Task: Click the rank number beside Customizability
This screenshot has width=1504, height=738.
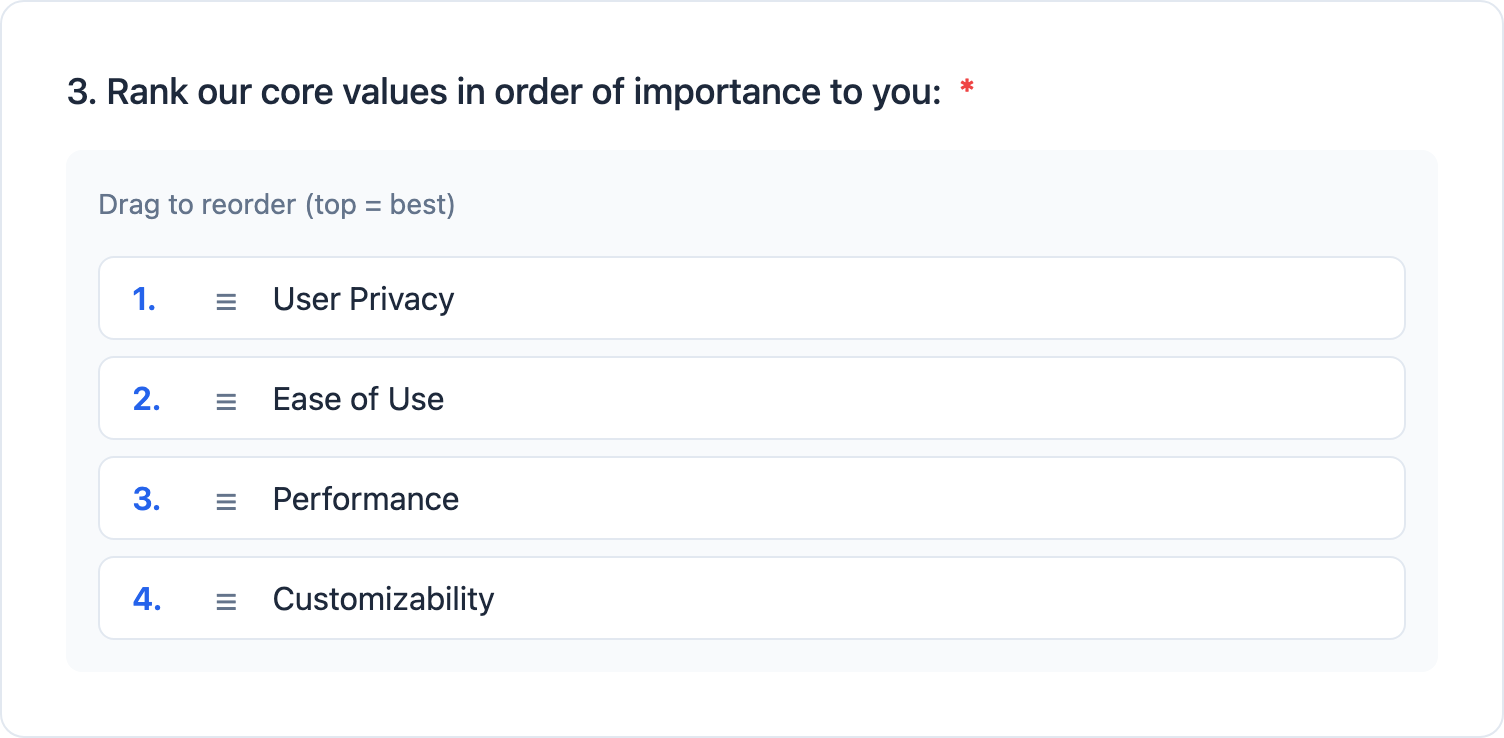Action: pyautogui.click(x=148, y=598)
